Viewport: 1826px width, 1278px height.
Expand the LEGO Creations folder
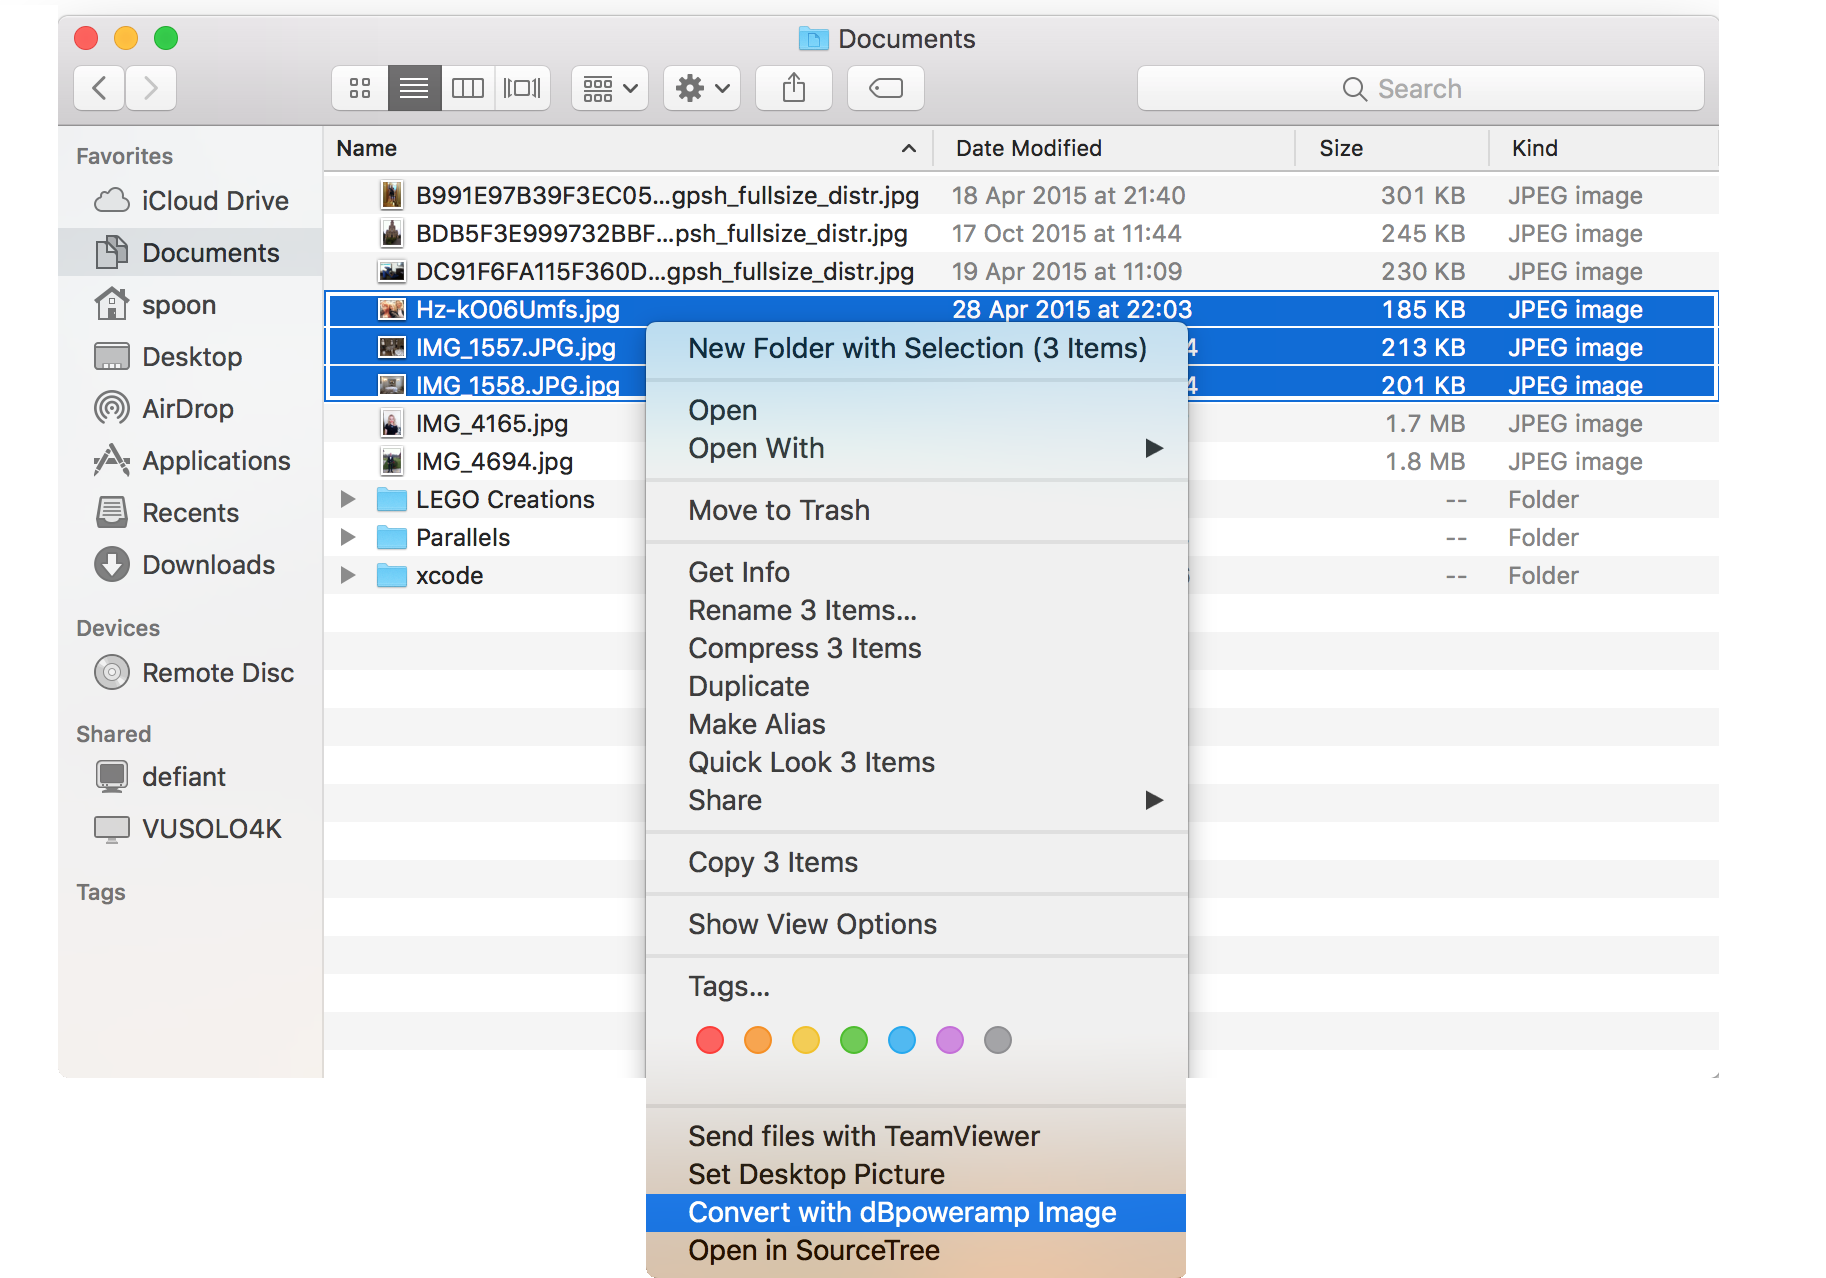click(348, 499)
